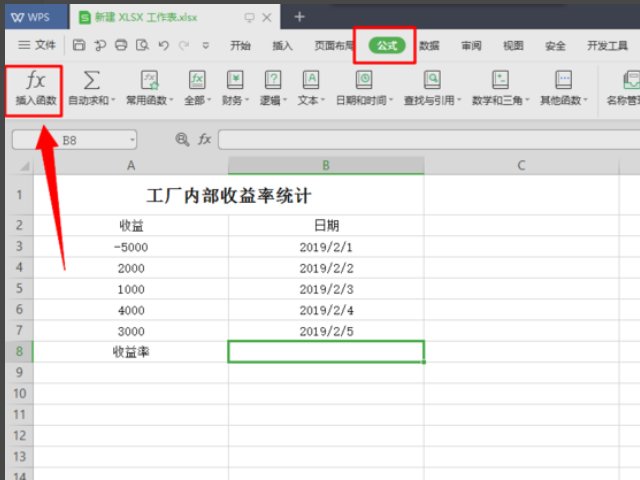Click the date cell 2019/2/4

coord(326,310)
